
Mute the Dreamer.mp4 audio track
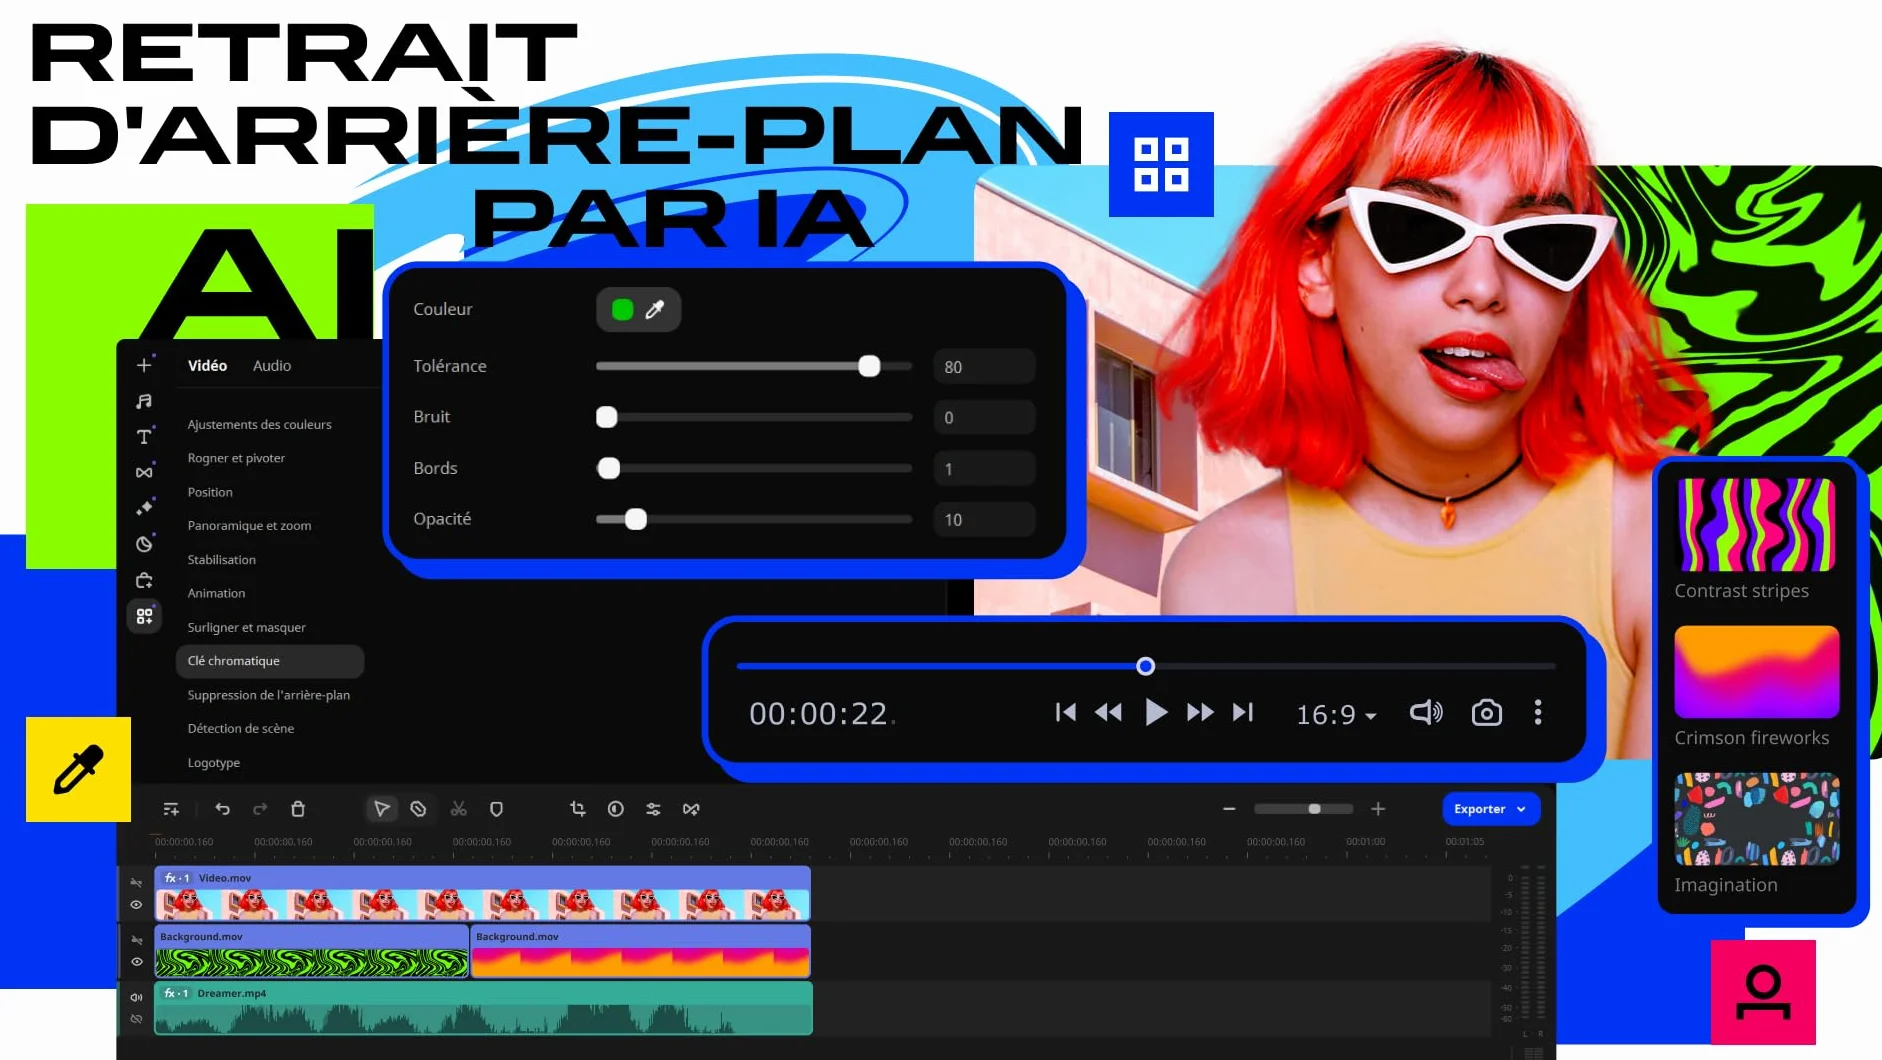click(x=136, y=997)
